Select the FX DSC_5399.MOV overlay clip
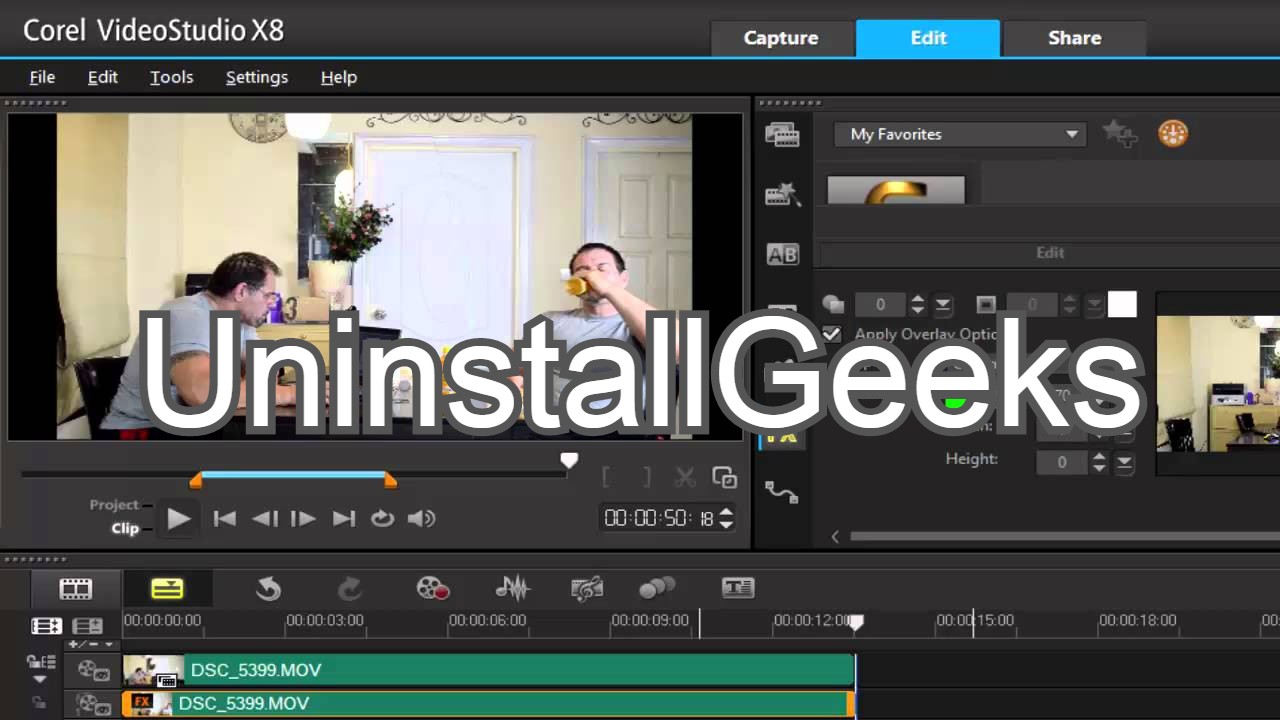 pyautogui.click(x=488, y=704)
